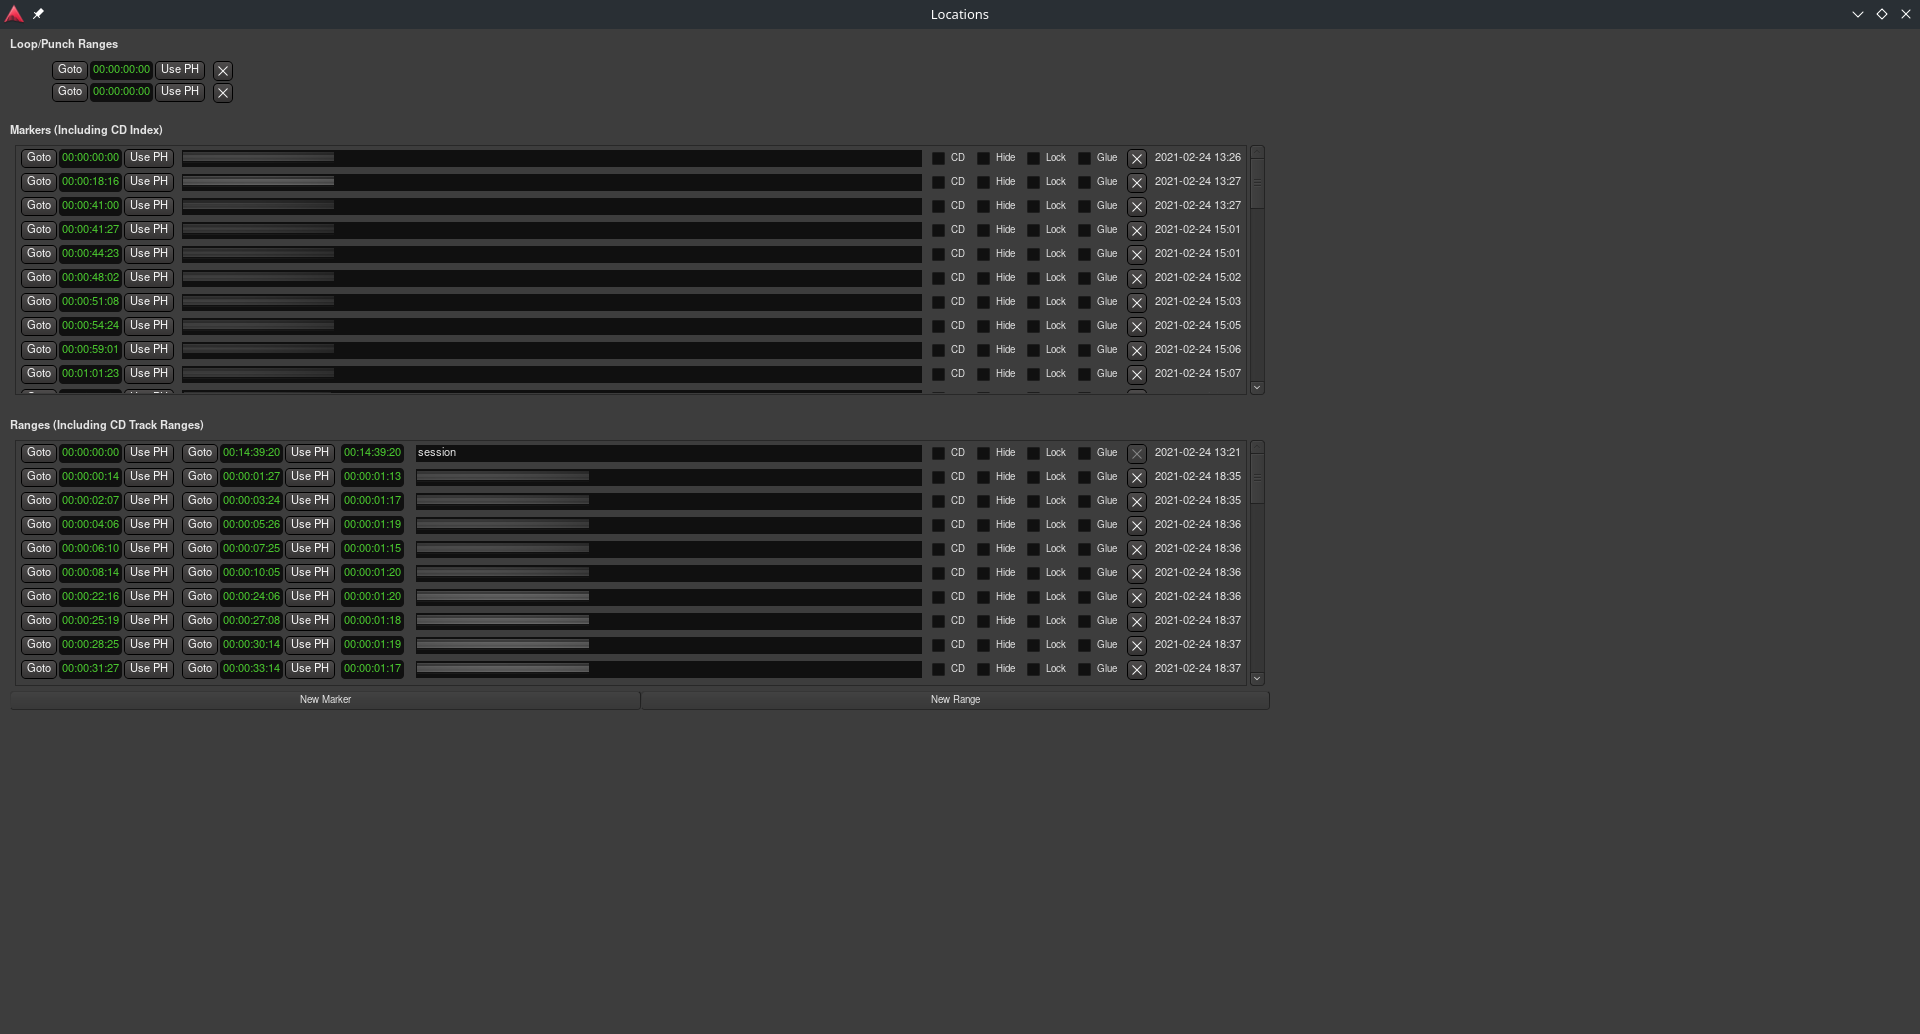Enable Lock on the session range
Image resolution: width=1920 pixels, height=1034 pixels.
pyautogui.click(x=1034, y=453)
